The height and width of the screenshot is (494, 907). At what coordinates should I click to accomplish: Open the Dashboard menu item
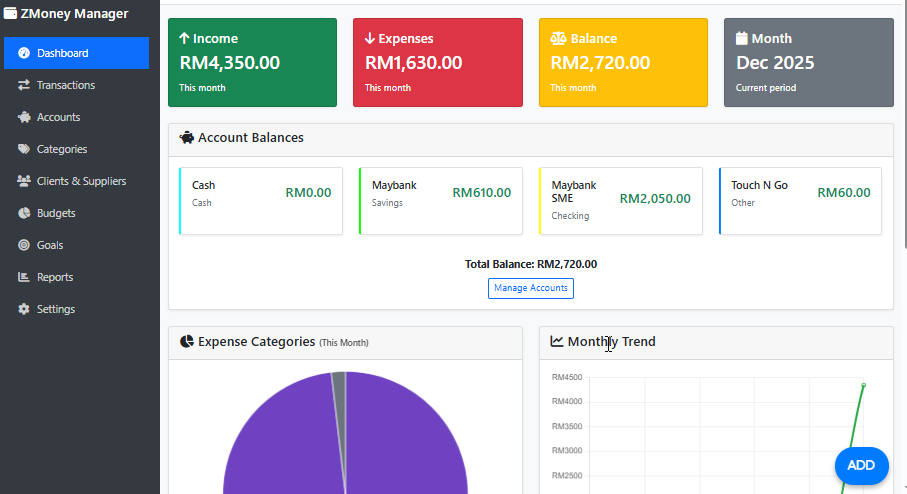point(76,53)
